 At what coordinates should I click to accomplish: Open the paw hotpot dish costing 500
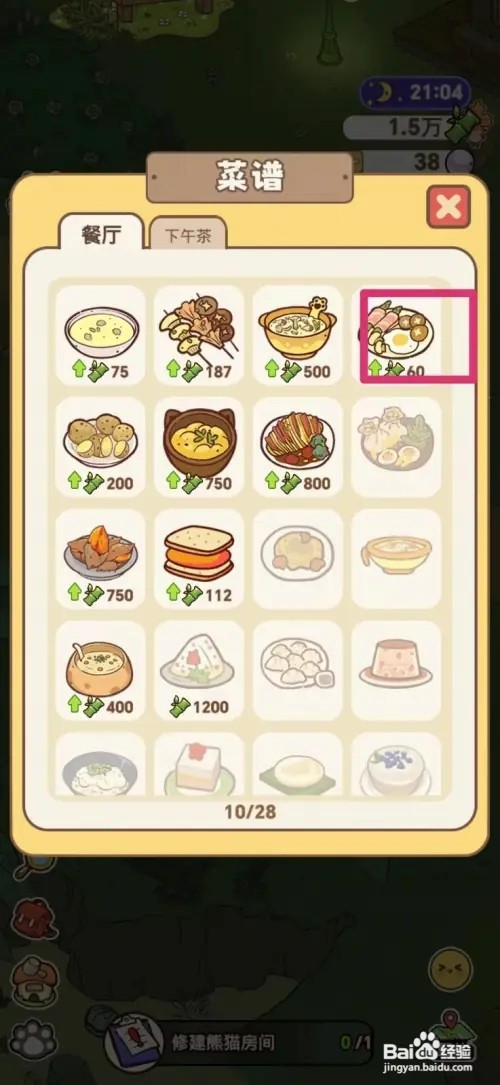coord(298,335)
